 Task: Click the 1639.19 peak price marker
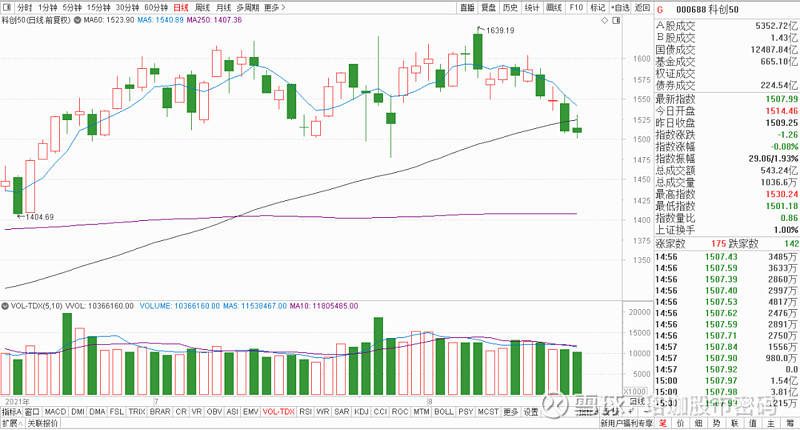coord(499,31)
